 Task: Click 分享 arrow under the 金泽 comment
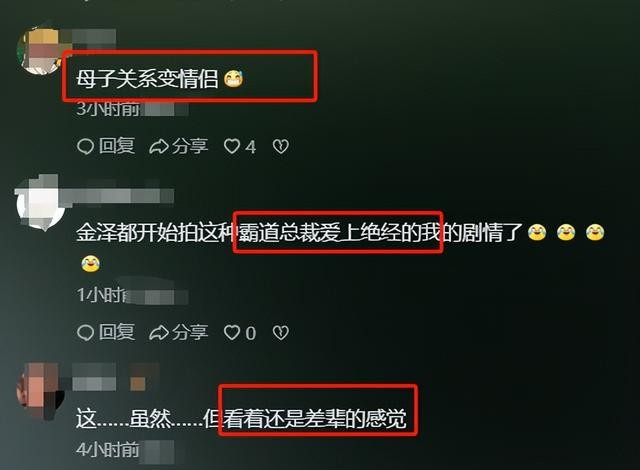click(x=179, y=333)
